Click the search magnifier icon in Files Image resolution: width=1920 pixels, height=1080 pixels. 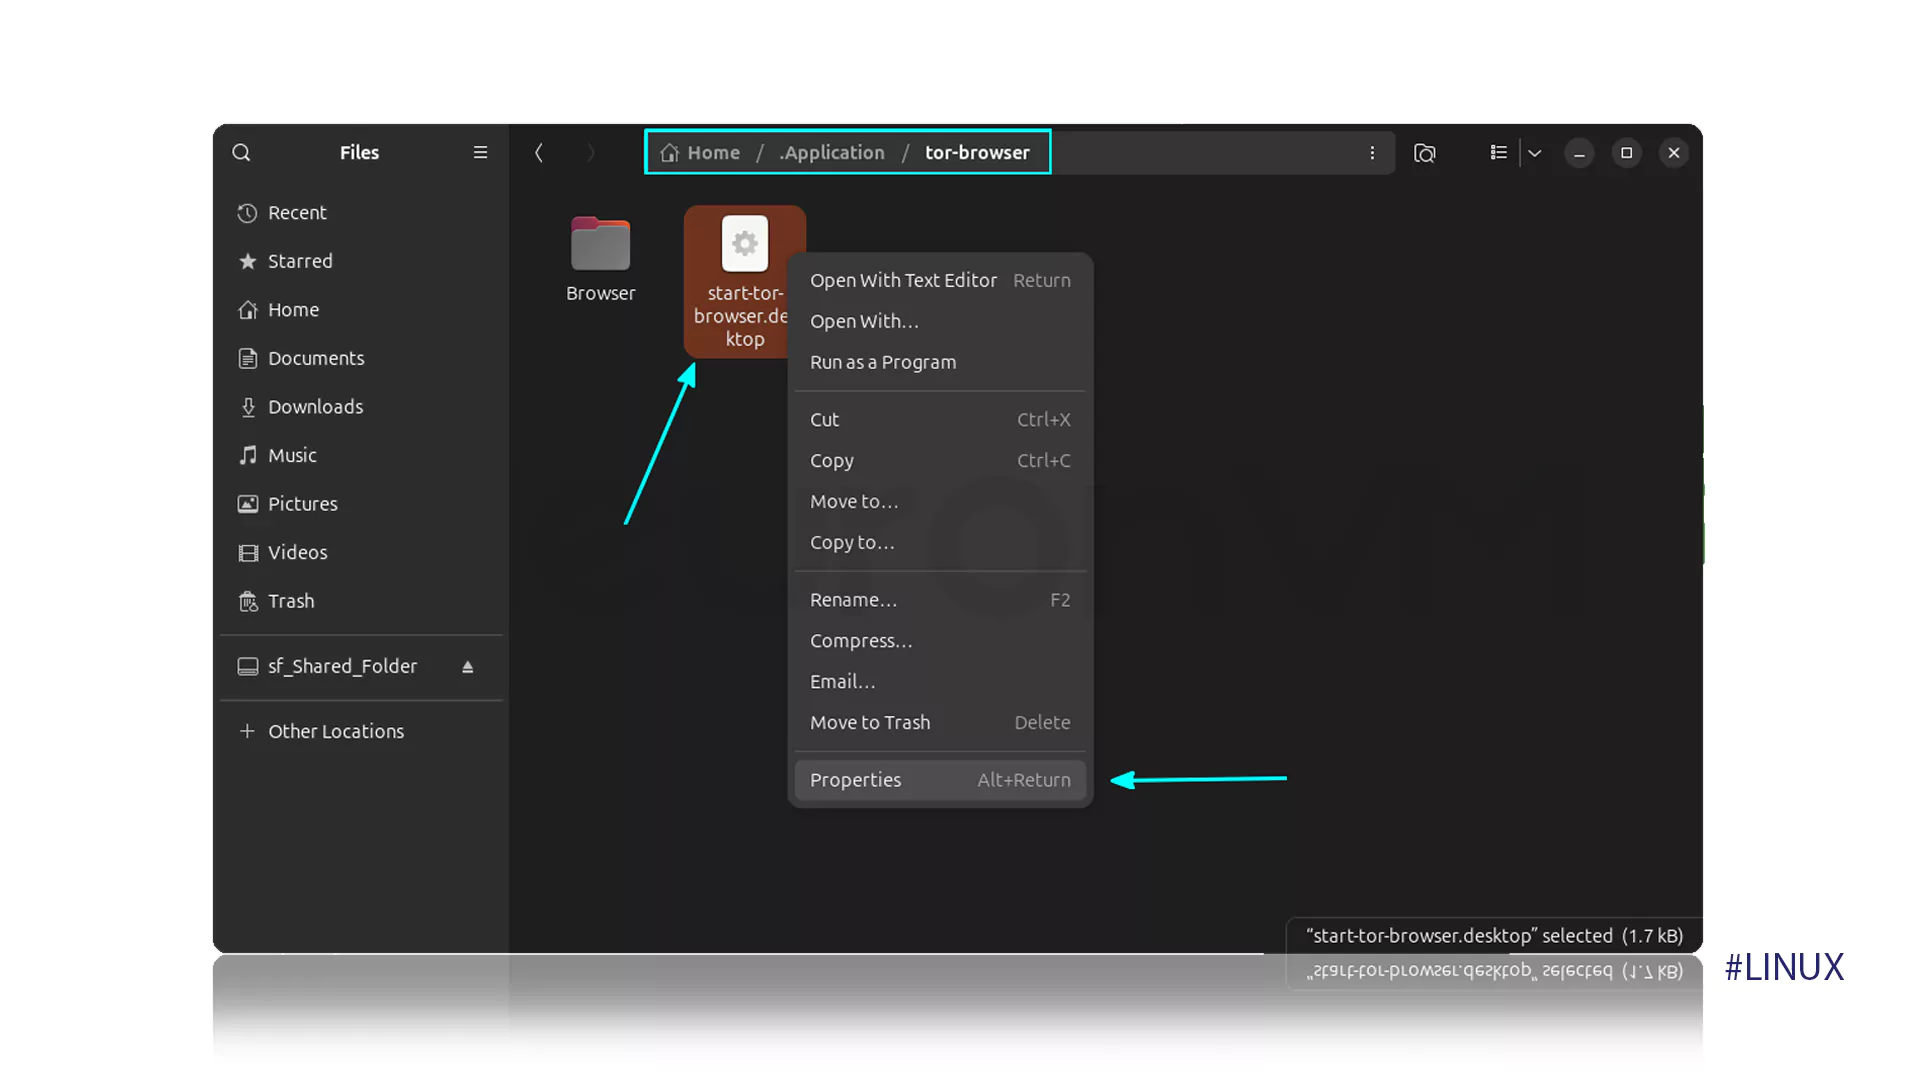(x=241, y=153)
